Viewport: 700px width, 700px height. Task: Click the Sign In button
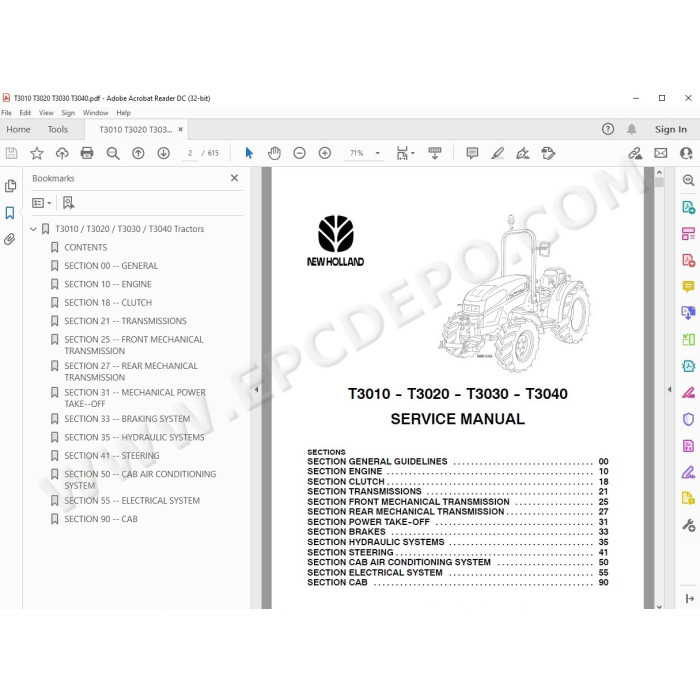[x=671, y=129]
